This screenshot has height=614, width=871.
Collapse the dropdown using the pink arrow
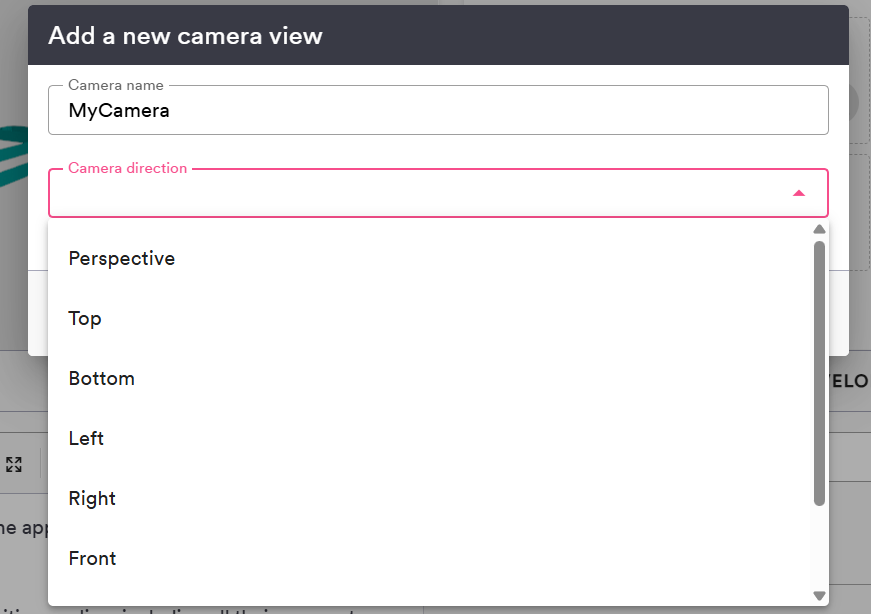(798, 193)
